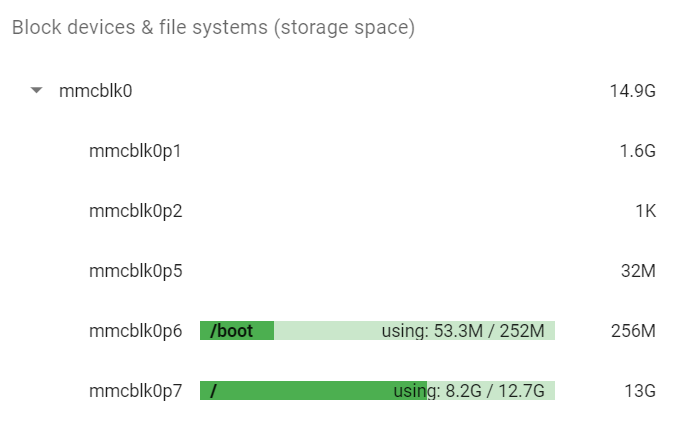The height and width of the screenshot is (428, 684).
Task: Click the 32M size of mmcblk0p5
Action: coord(638,271)
